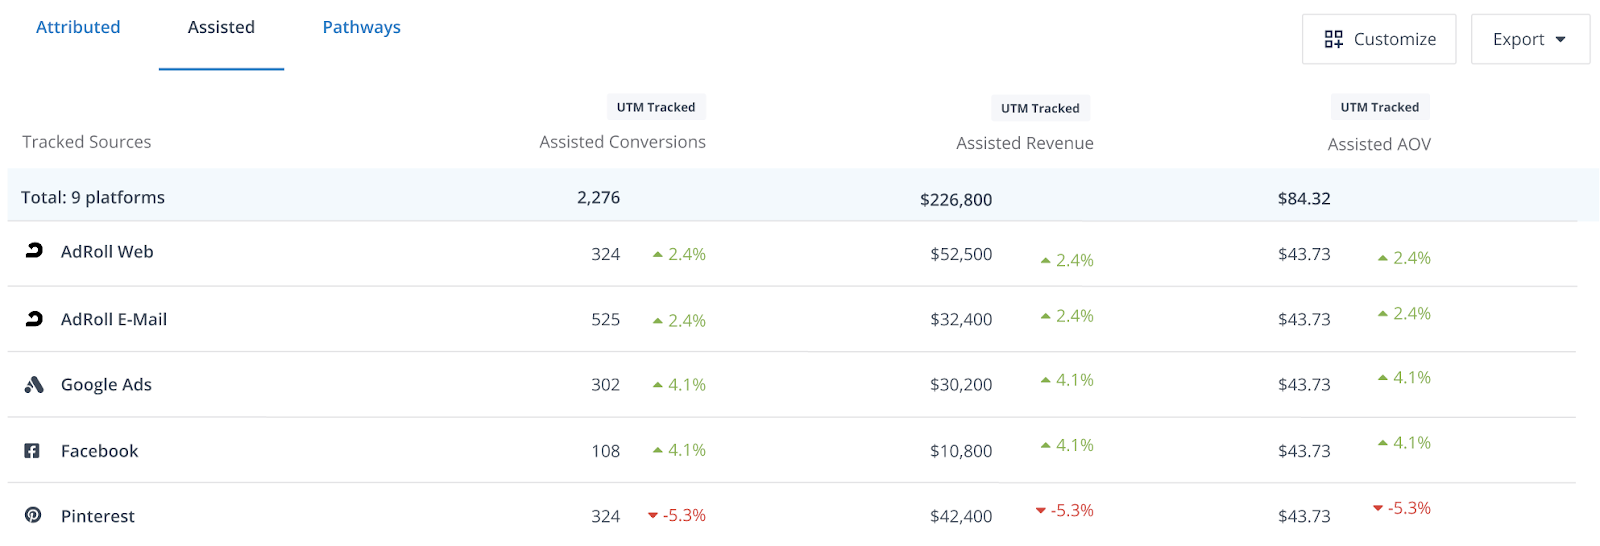Click the Tracked Sources column header

click(x=87, y=142)
